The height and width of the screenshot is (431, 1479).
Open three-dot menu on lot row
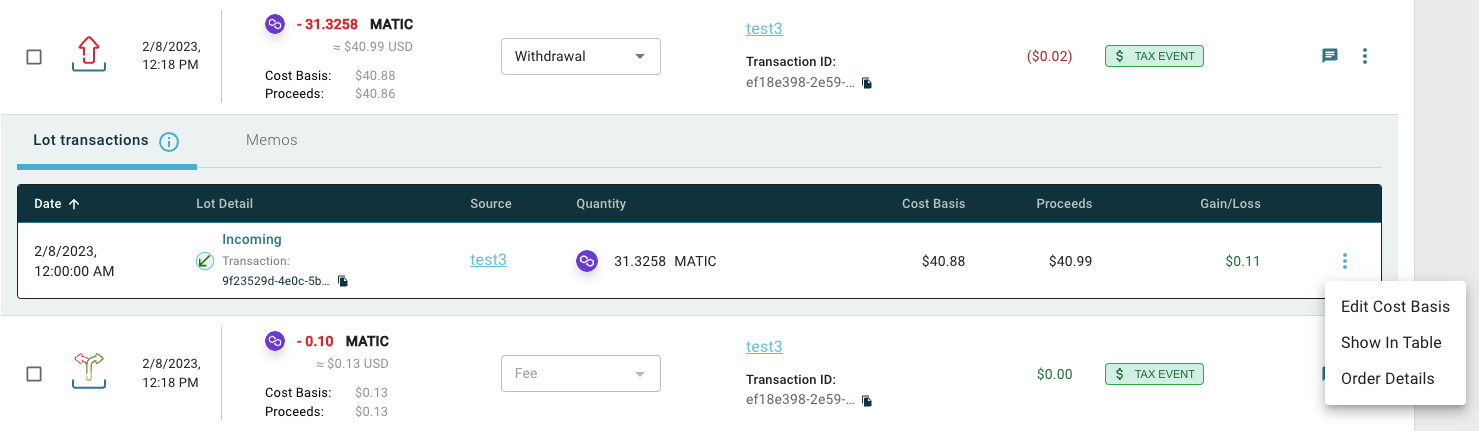[x=1345, y=261]
